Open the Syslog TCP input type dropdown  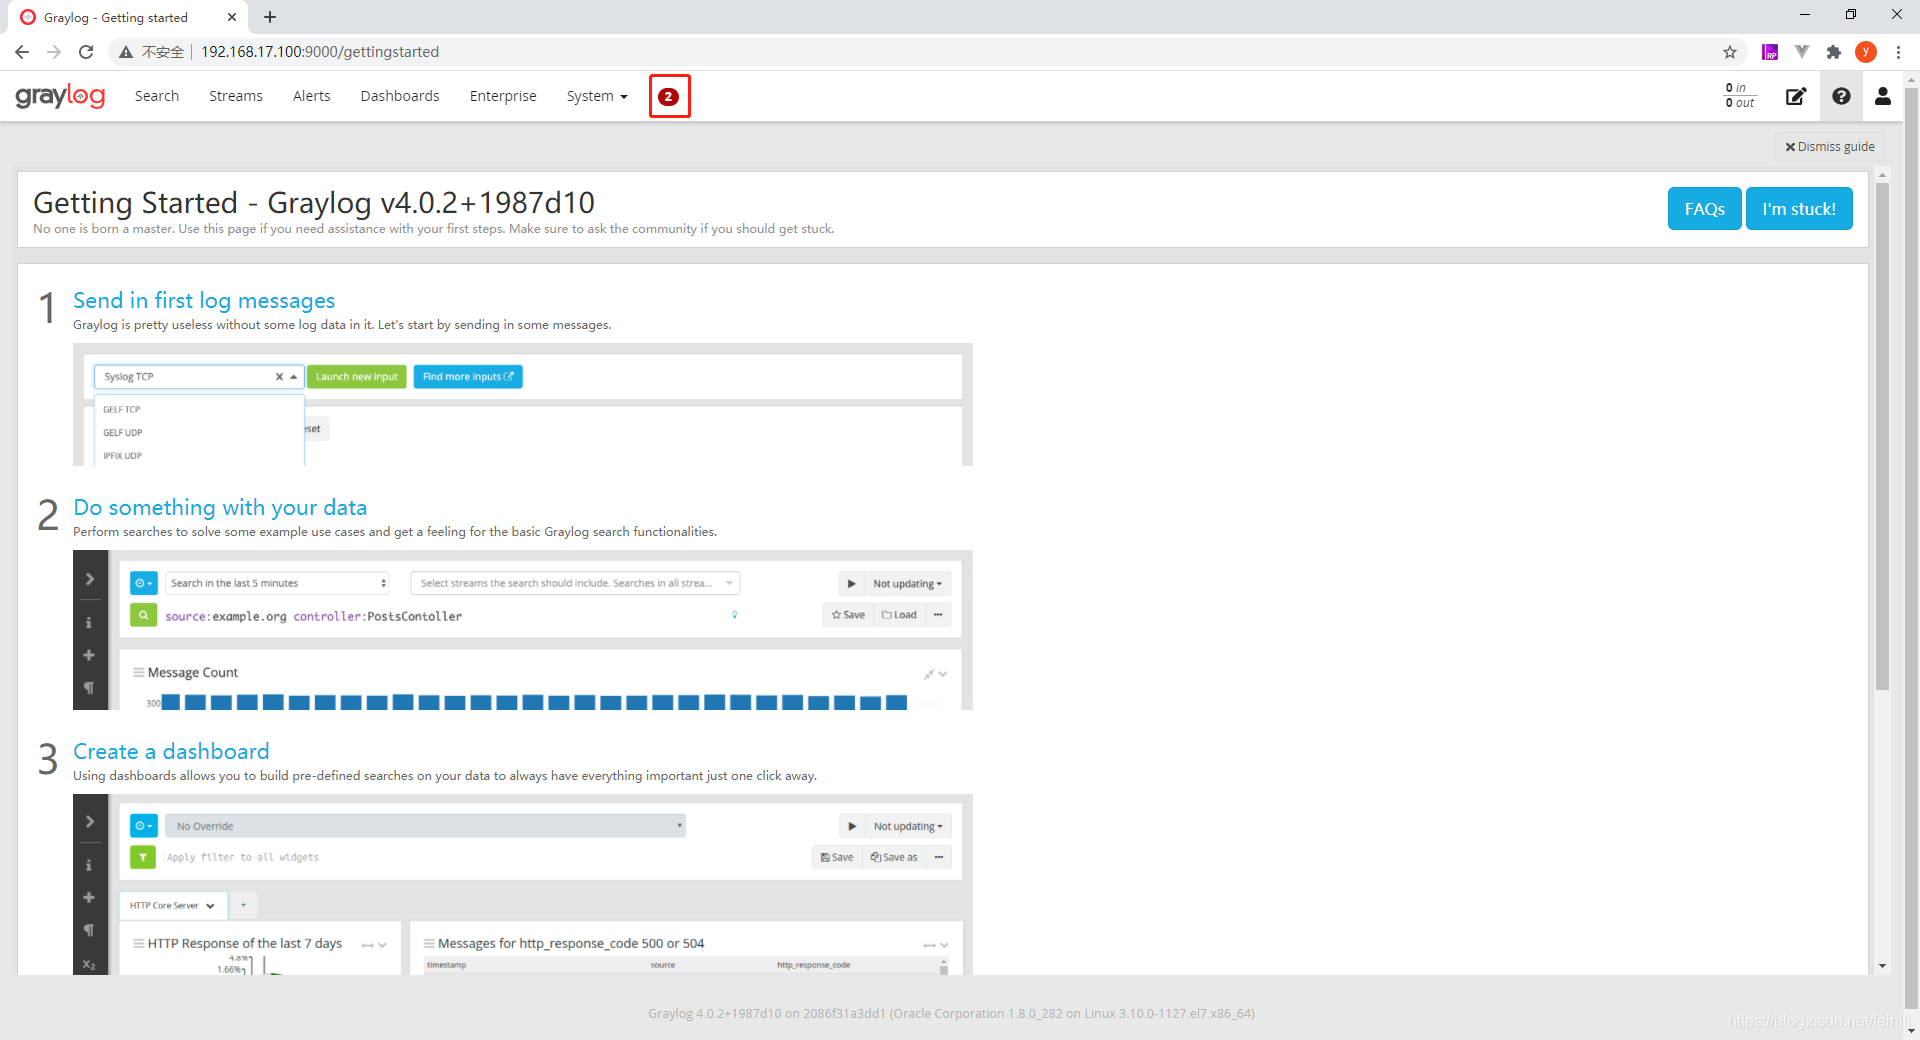tap(199, 377)
